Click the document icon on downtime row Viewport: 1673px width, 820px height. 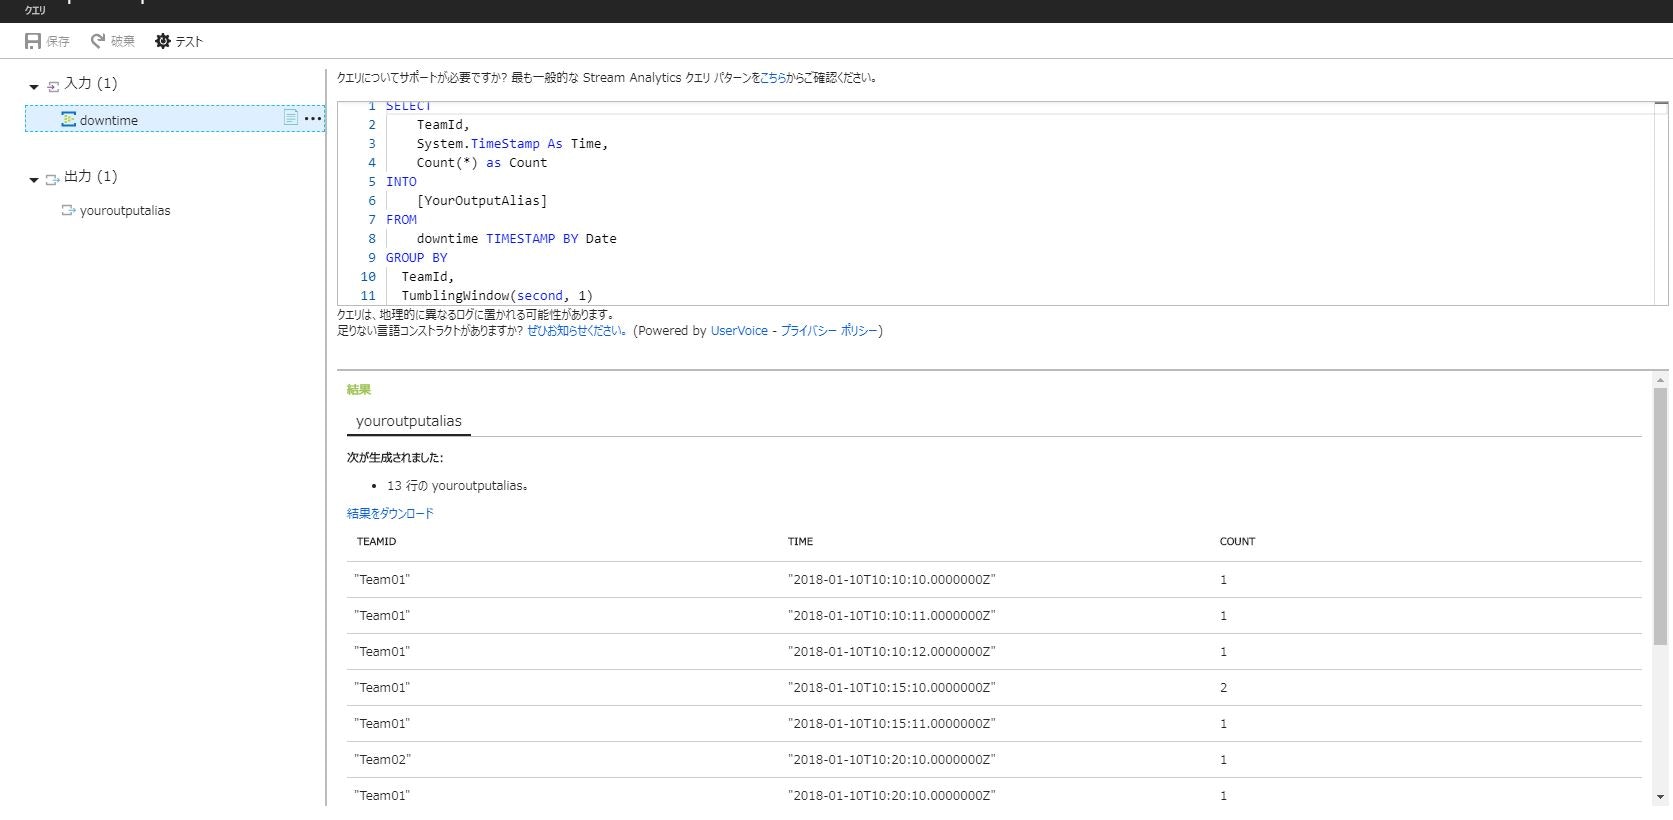[x=290, y=118]
